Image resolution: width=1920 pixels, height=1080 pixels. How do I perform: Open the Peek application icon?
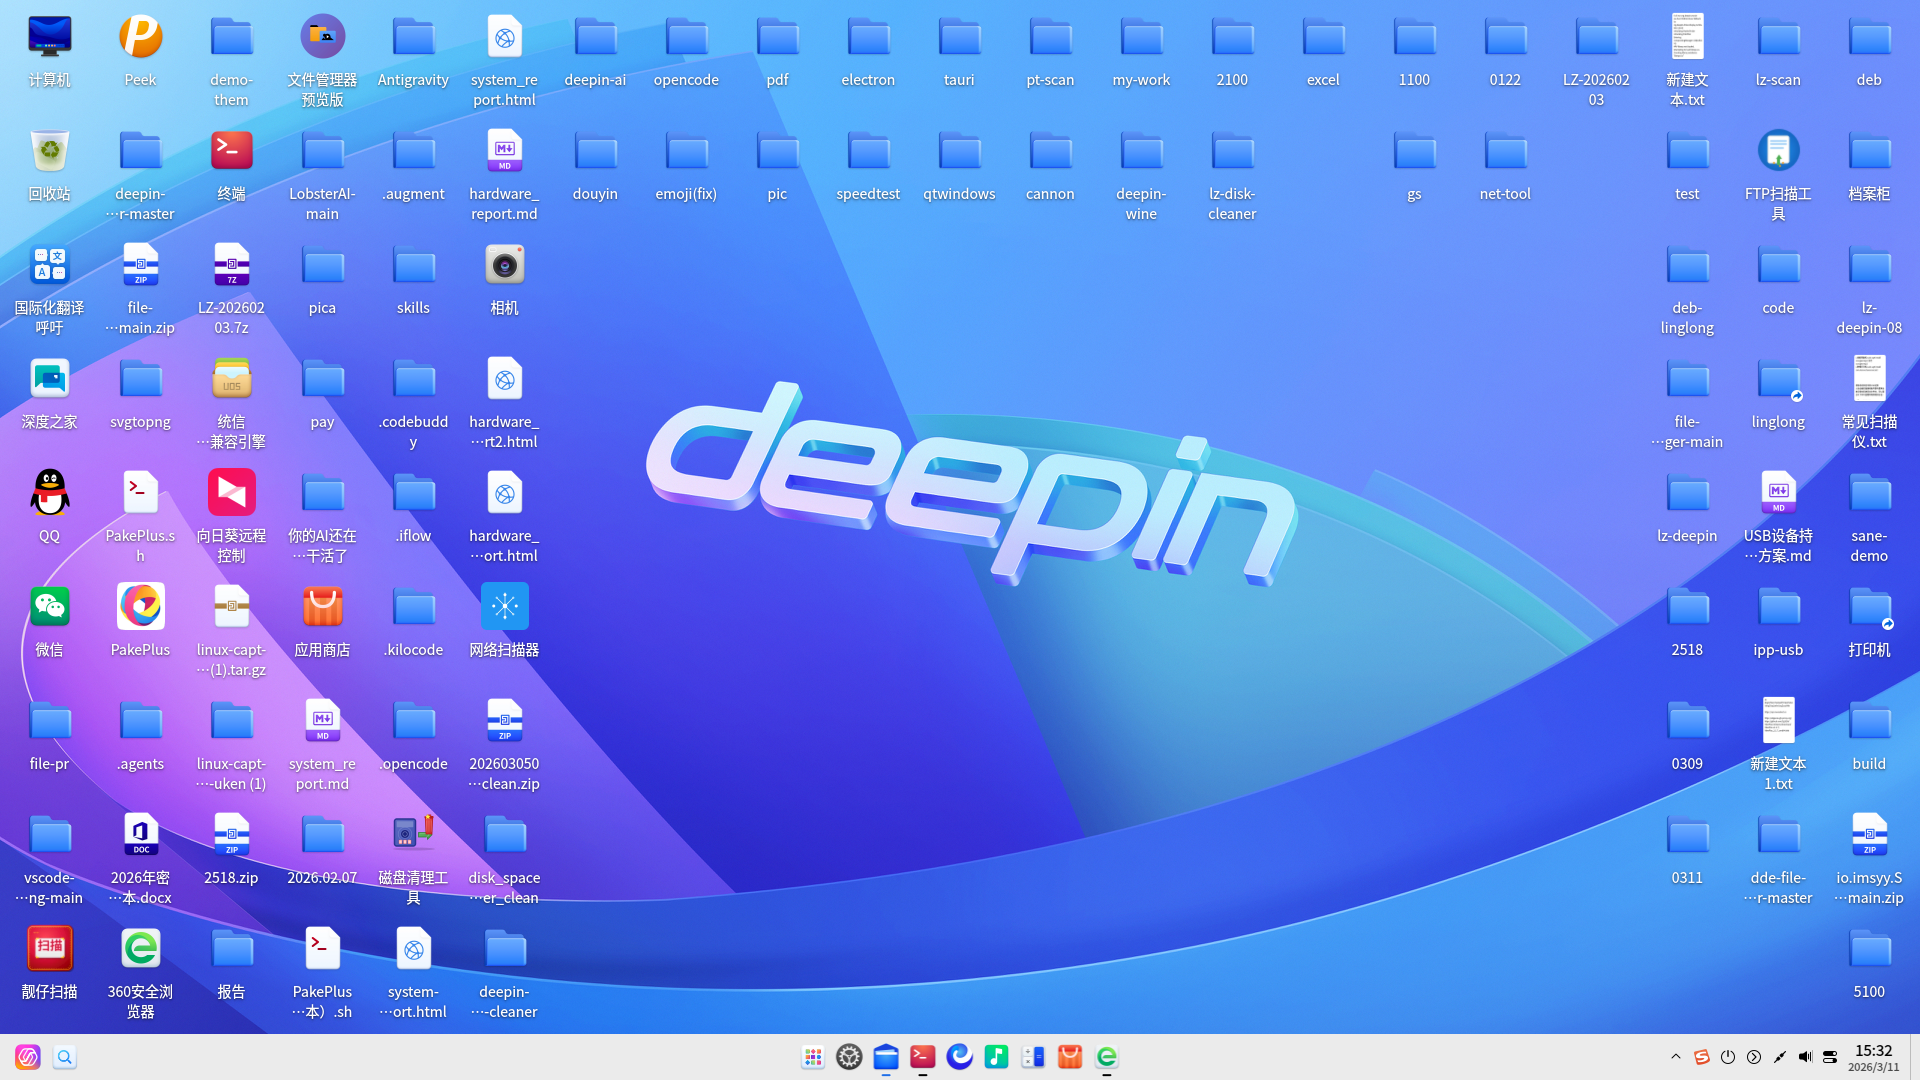point(140,38)
